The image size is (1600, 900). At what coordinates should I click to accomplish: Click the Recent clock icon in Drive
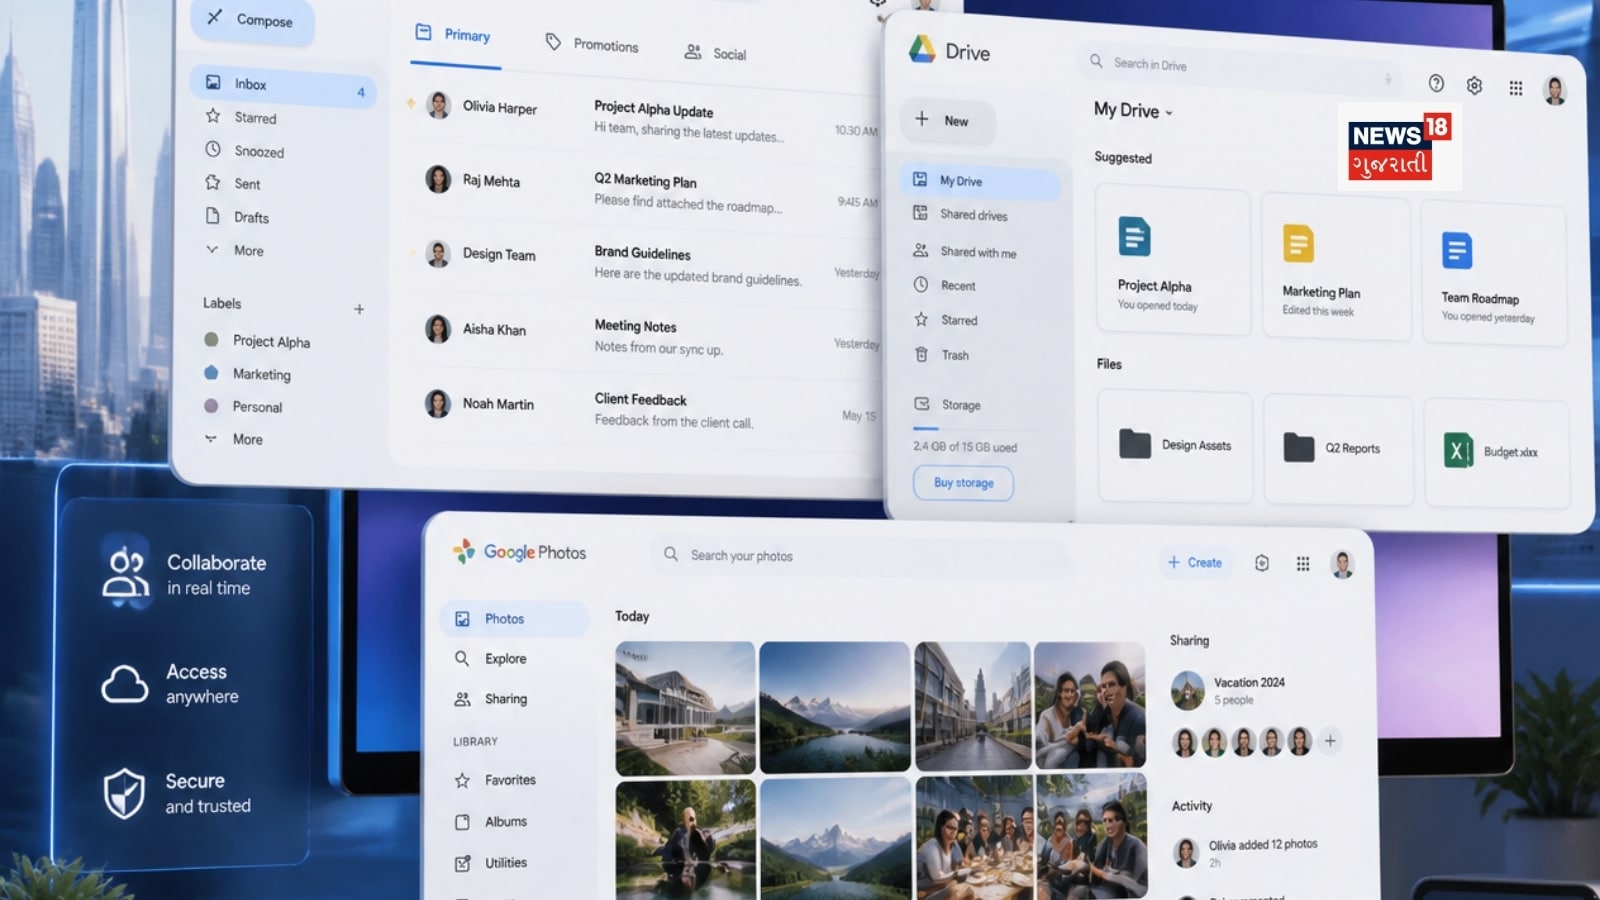tap(921, 285)
